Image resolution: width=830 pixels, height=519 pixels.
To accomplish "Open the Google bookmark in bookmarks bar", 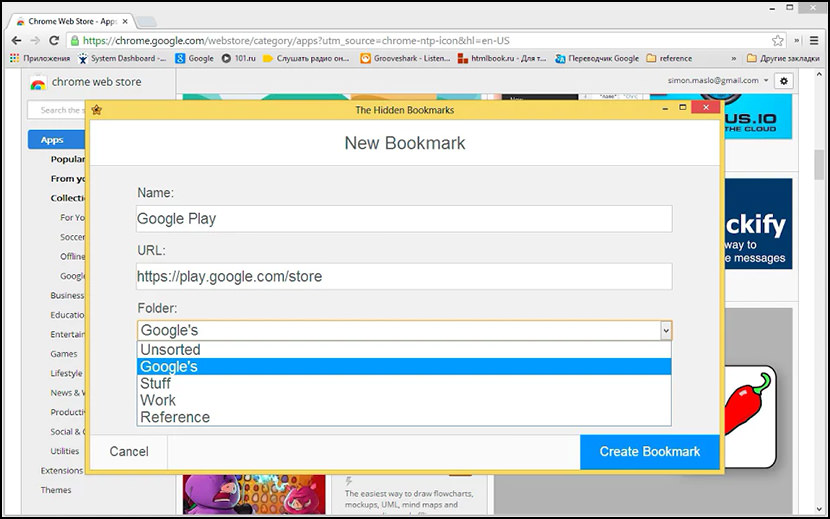I will (194, 58).
